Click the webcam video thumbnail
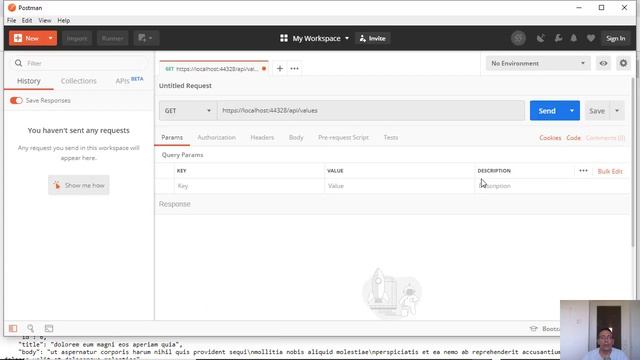The height and width of the screenshot is (360, 640). (600, 330)
